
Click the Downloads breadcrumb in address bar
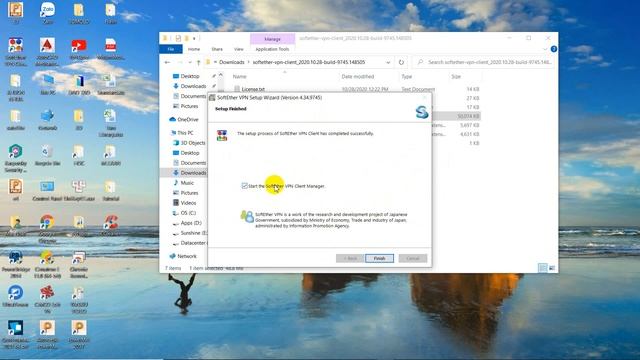point(231,62)
